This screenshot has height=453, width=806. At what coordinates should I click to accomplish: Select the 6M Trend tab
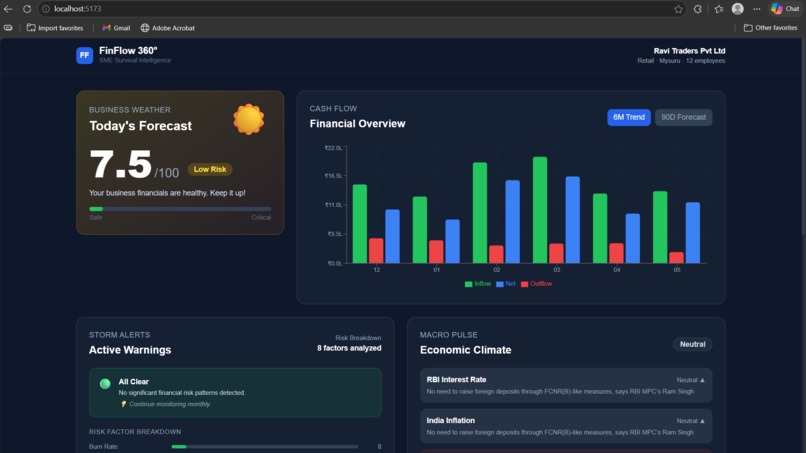click(x=629, y=117)
